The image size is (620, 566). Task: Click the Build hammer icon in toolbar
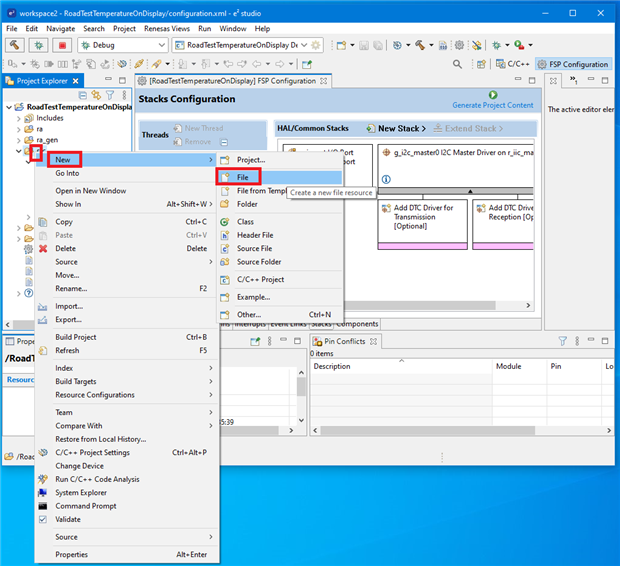tap(15, 46)
